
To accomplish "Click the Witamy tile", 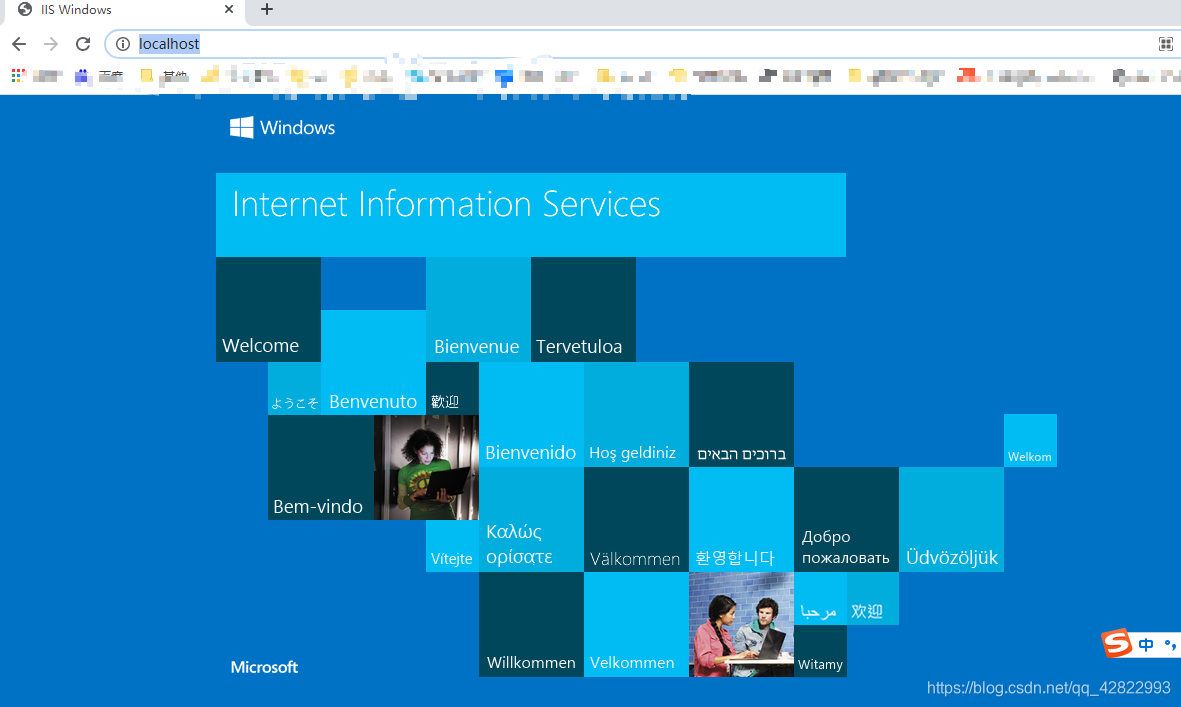I will point(820,651).
